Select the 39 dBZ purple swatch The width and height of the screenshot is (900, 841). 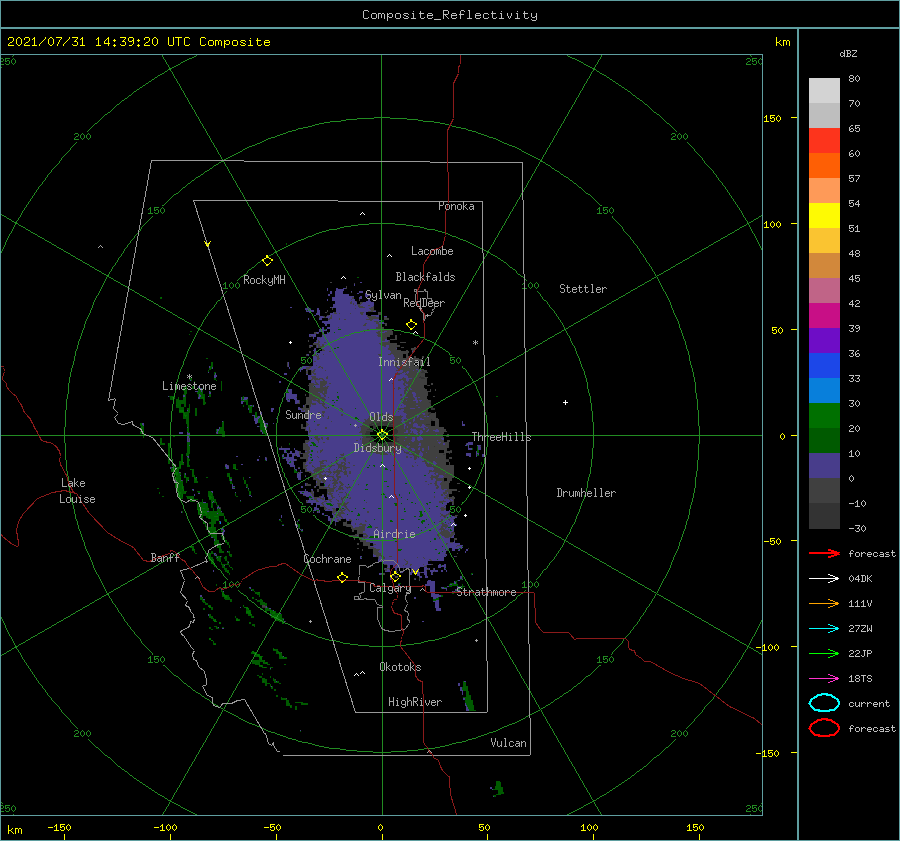824,340
